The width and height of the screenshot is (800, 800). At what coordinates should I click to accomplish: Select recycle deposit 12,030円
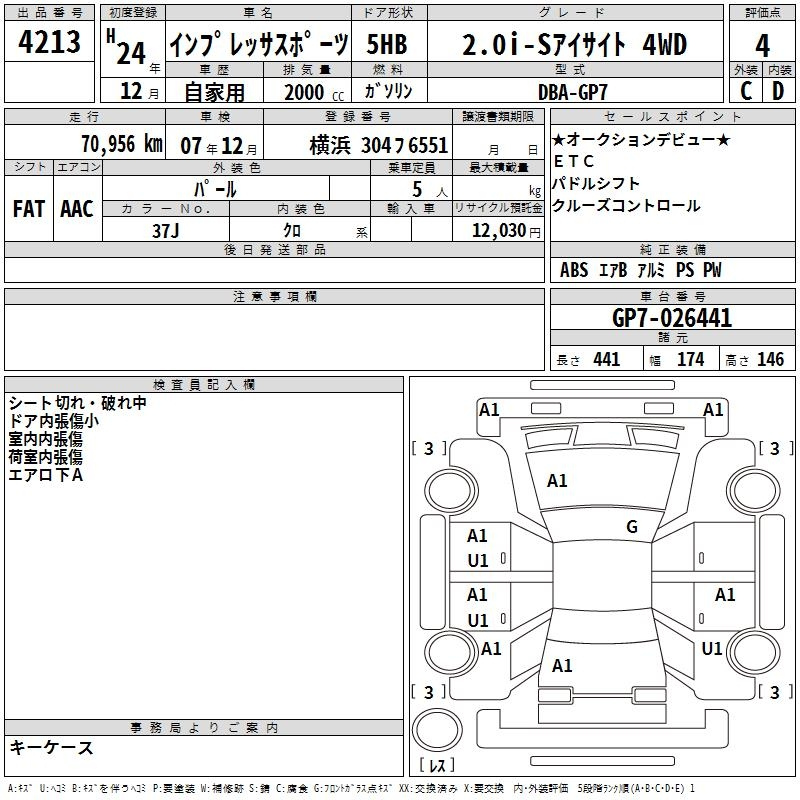coord(506,231)
